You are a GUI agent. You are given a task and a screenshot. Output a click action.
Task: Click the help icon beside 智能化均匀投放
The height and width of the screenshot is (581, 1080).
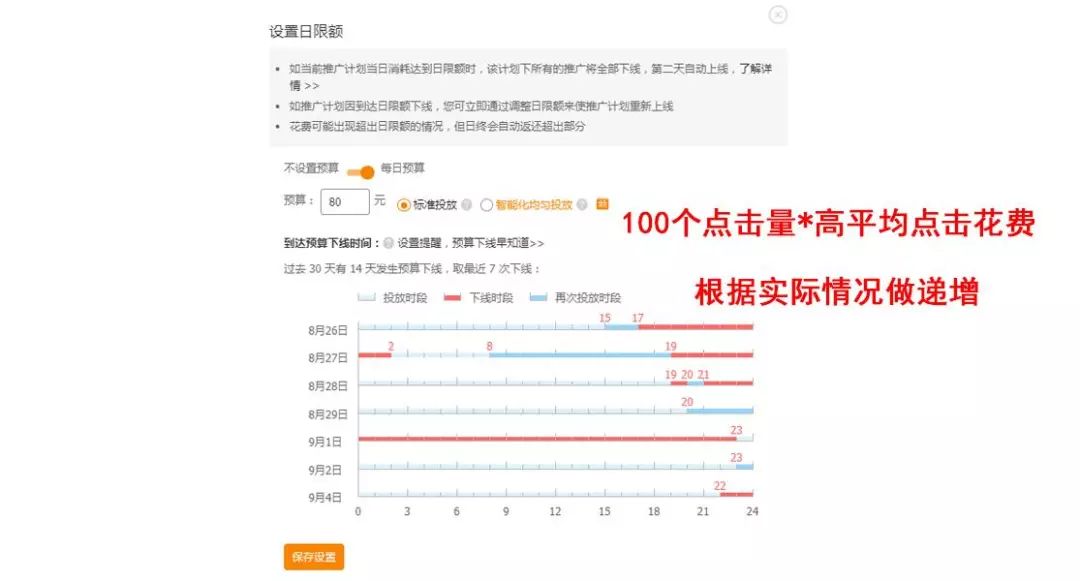(x=582, y=204)
